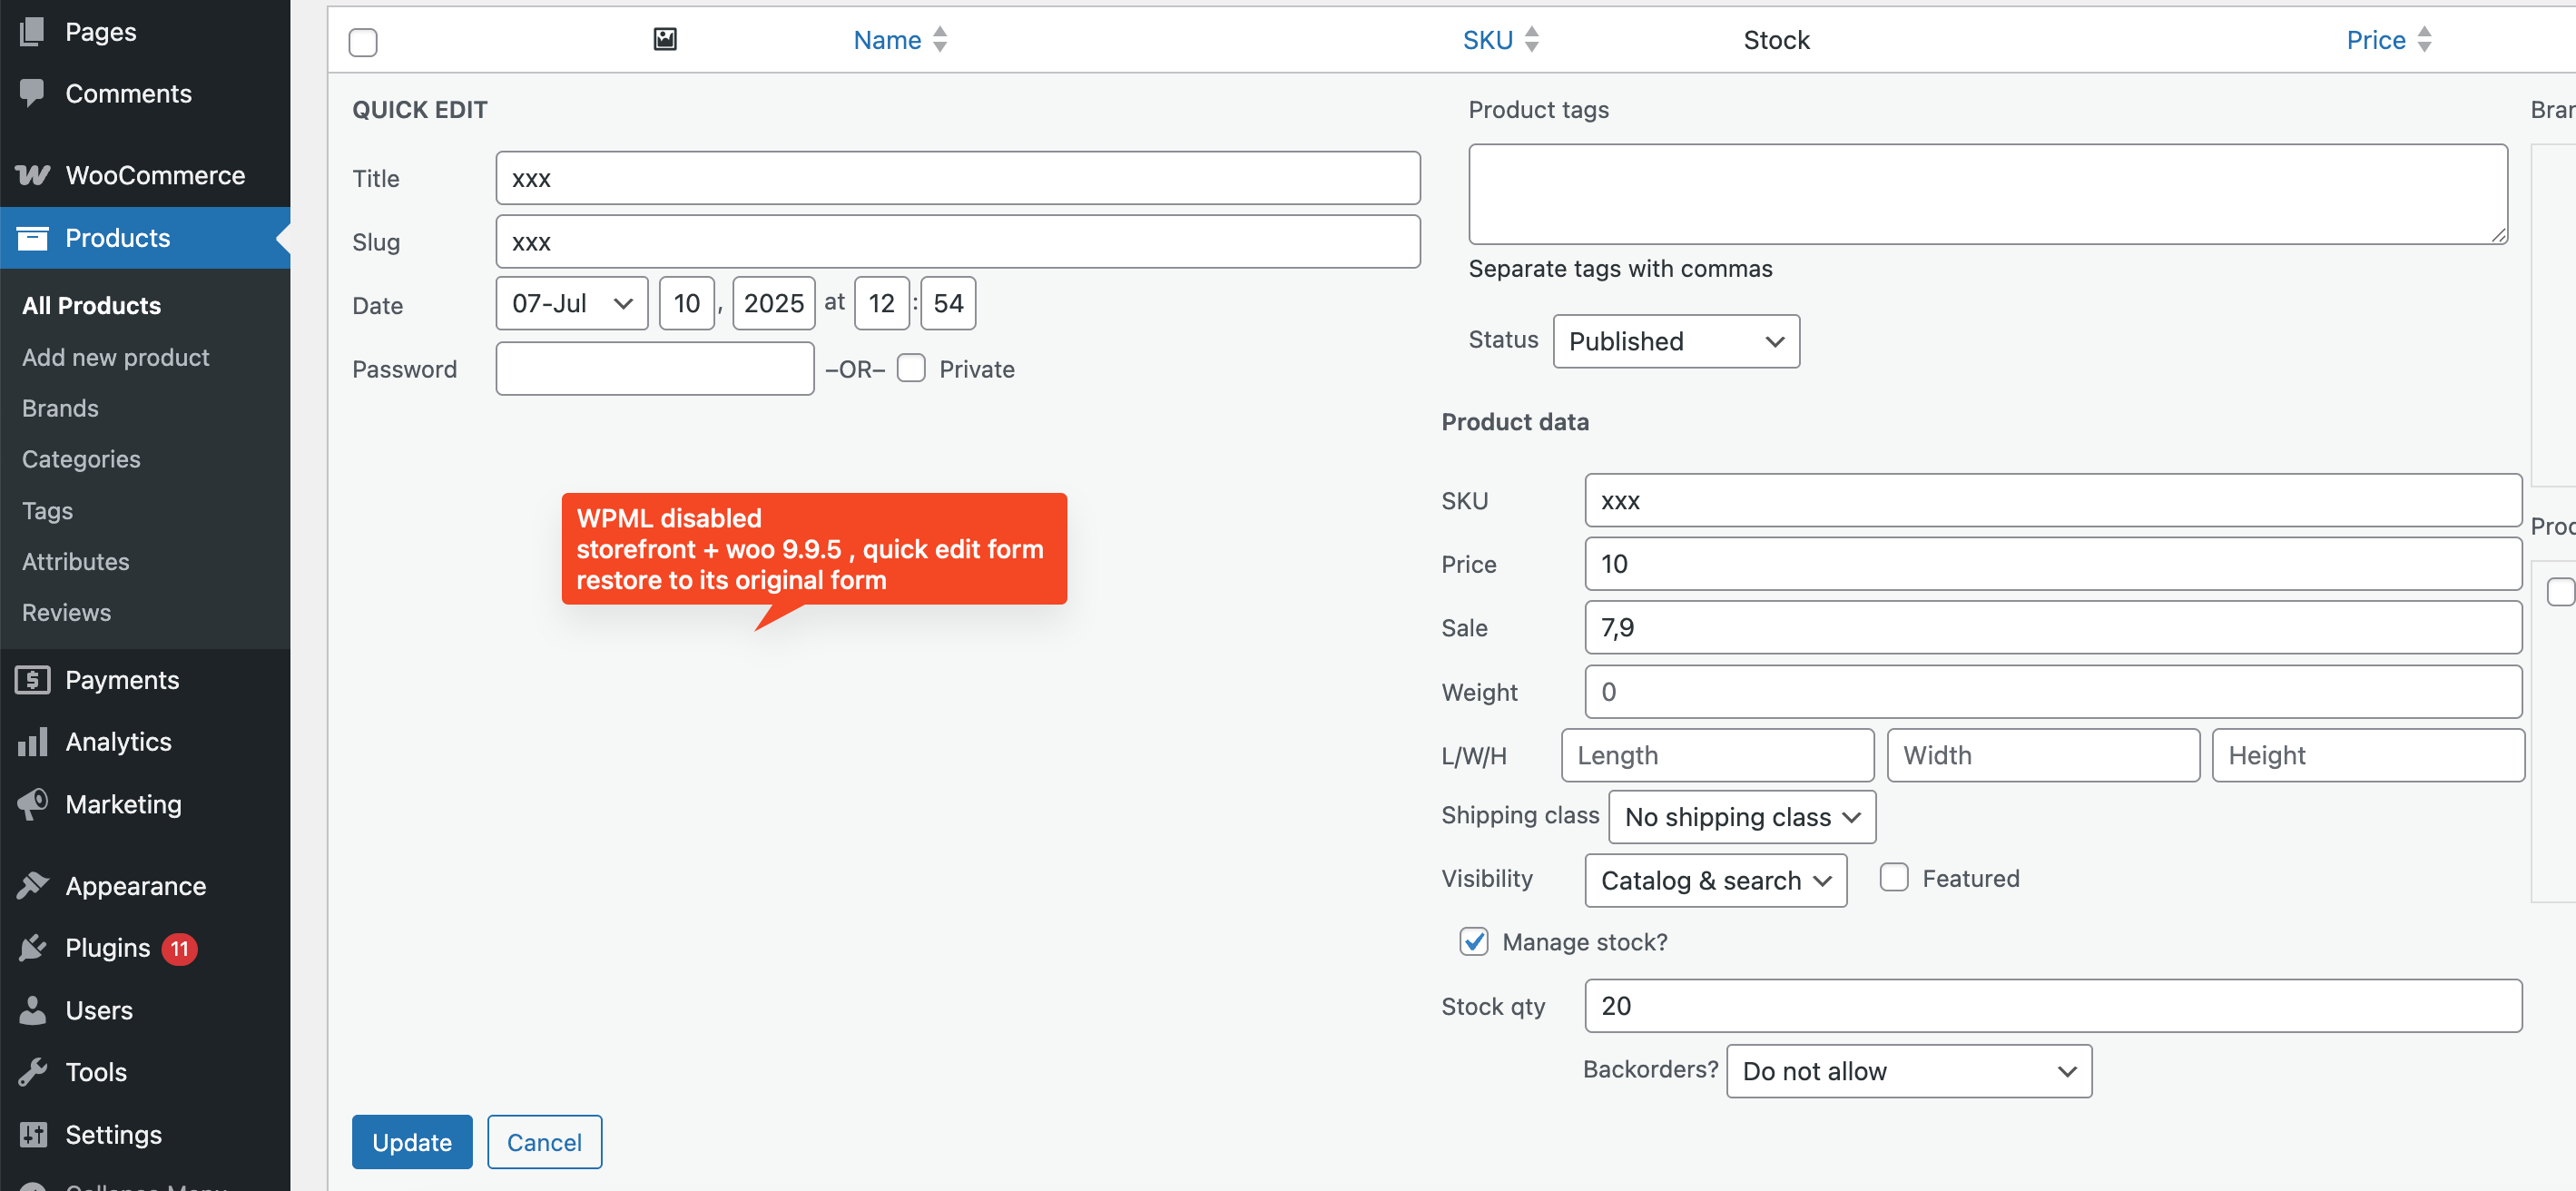Click the Users person icon
The image size is (2576, 1191).
[x=32, y=1010]
